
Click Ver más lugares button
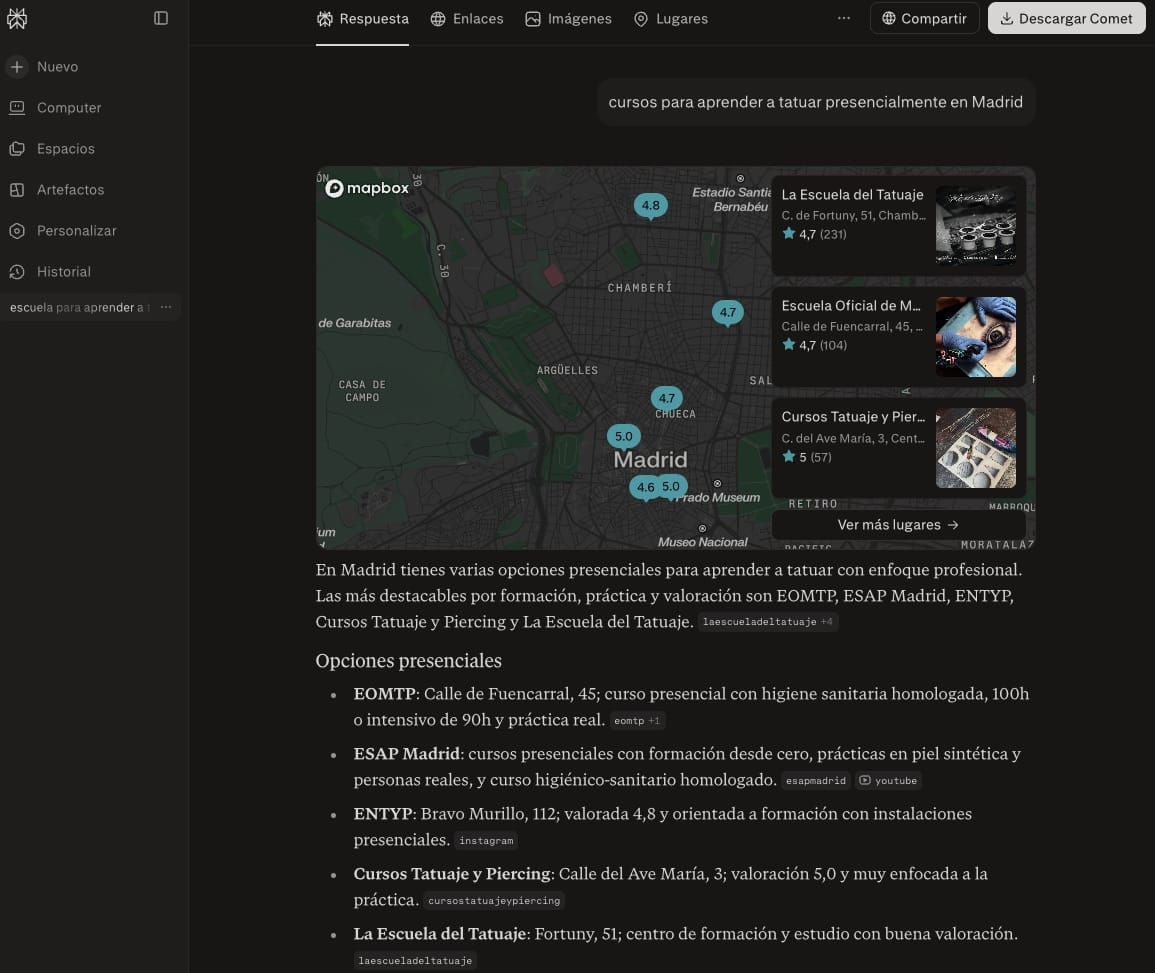click(898, 525)
